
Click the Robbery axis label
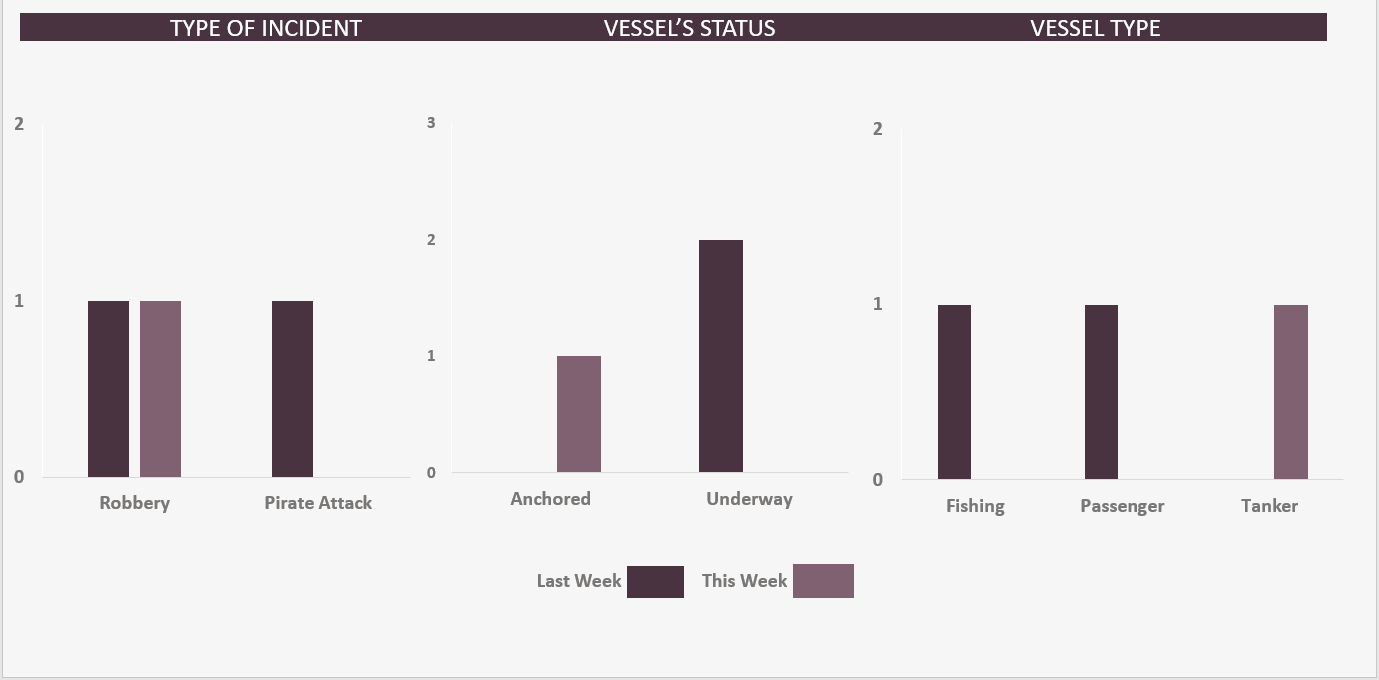click(135, 503)
